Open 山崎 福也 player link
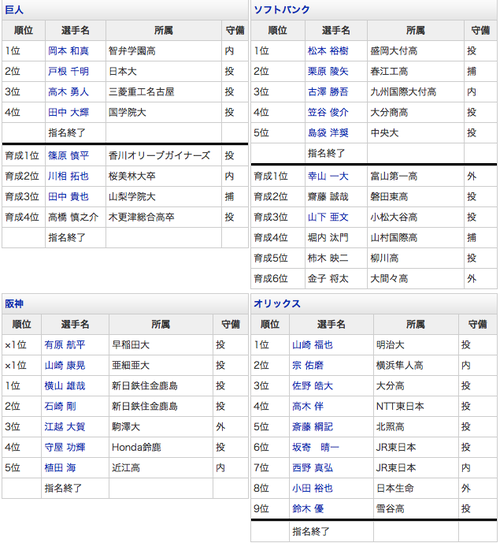 pos(312,345)
